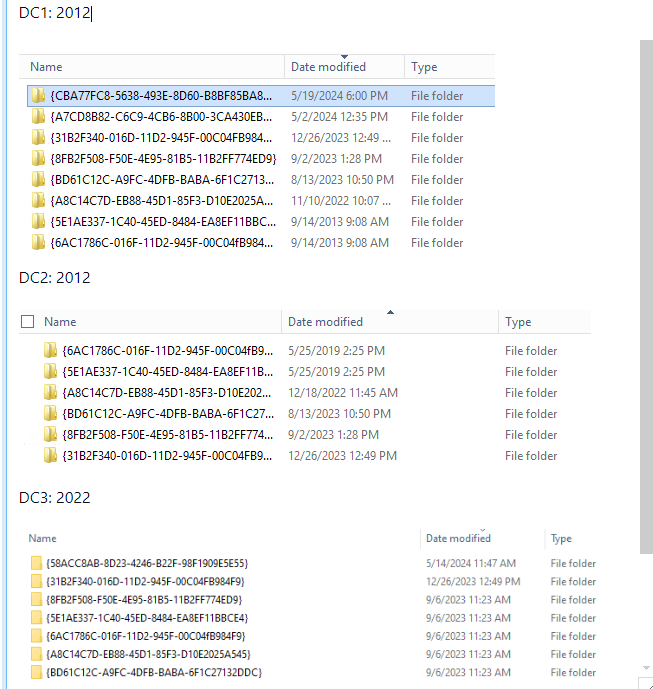
Task: Click folder icon of {6AC1786C dated 9/14/2013
Action: pos(38,242)
